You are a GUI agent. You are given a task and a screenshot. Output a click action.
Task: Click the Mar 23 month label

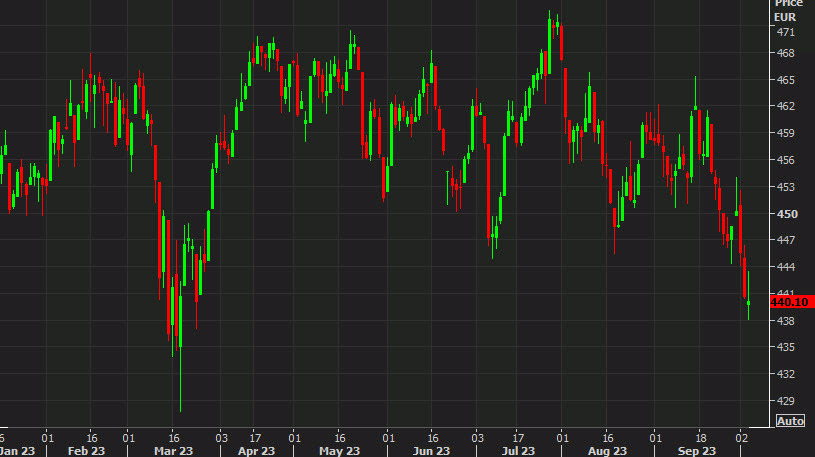[x=174, y=451]
